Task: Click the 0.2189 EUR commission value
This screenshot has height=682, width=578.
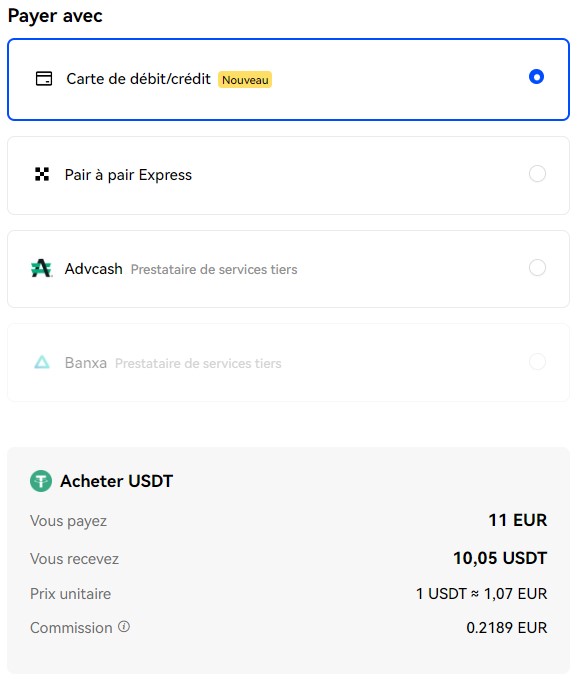Action: pyautogui.click(x=507, y=628)
